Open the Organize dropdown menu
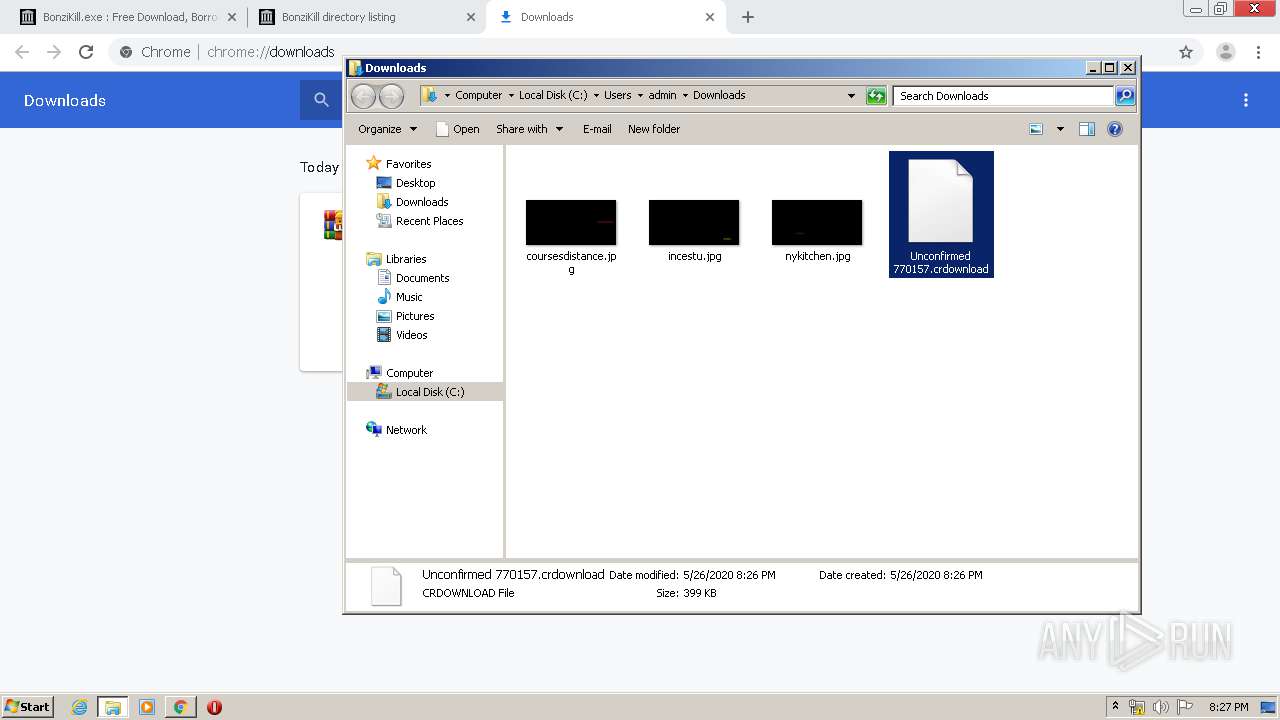Screen dimensions: 1280x720 coord(387,129)
